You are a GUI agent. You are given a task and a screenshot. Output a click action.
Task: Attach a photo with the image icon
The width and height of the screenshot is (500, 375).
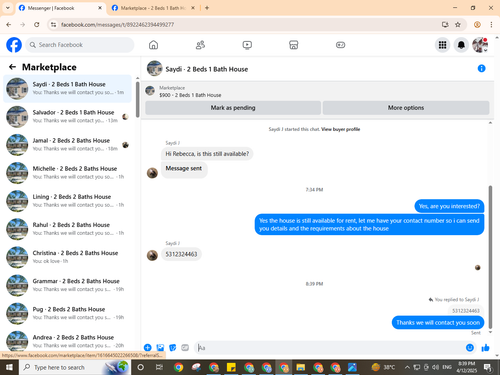pos(160,348)
